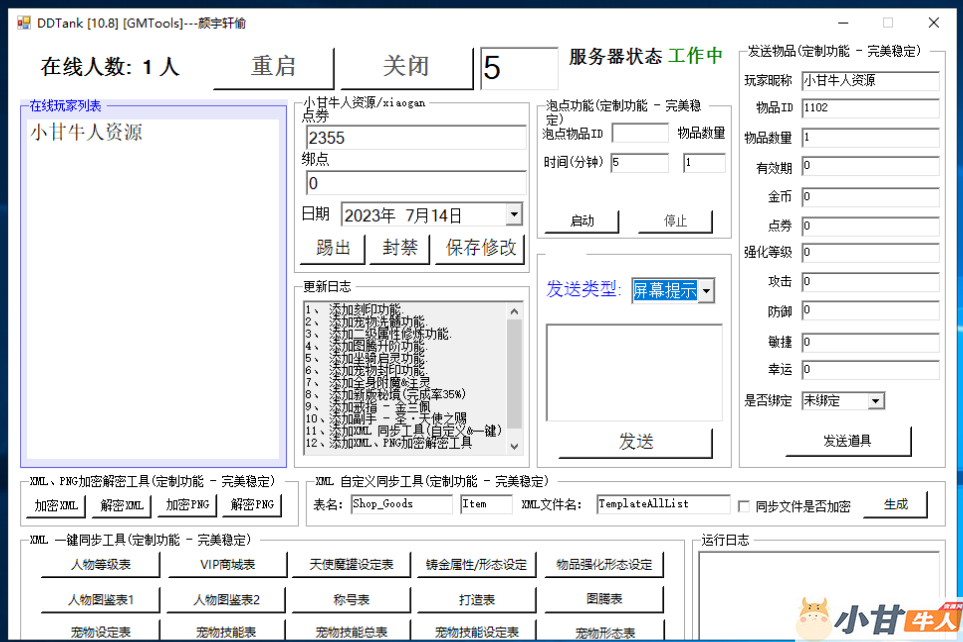Click 保存修改 to save changes
Image resolution: width=963 pixels, height=642 pixels.
[480, 248]
